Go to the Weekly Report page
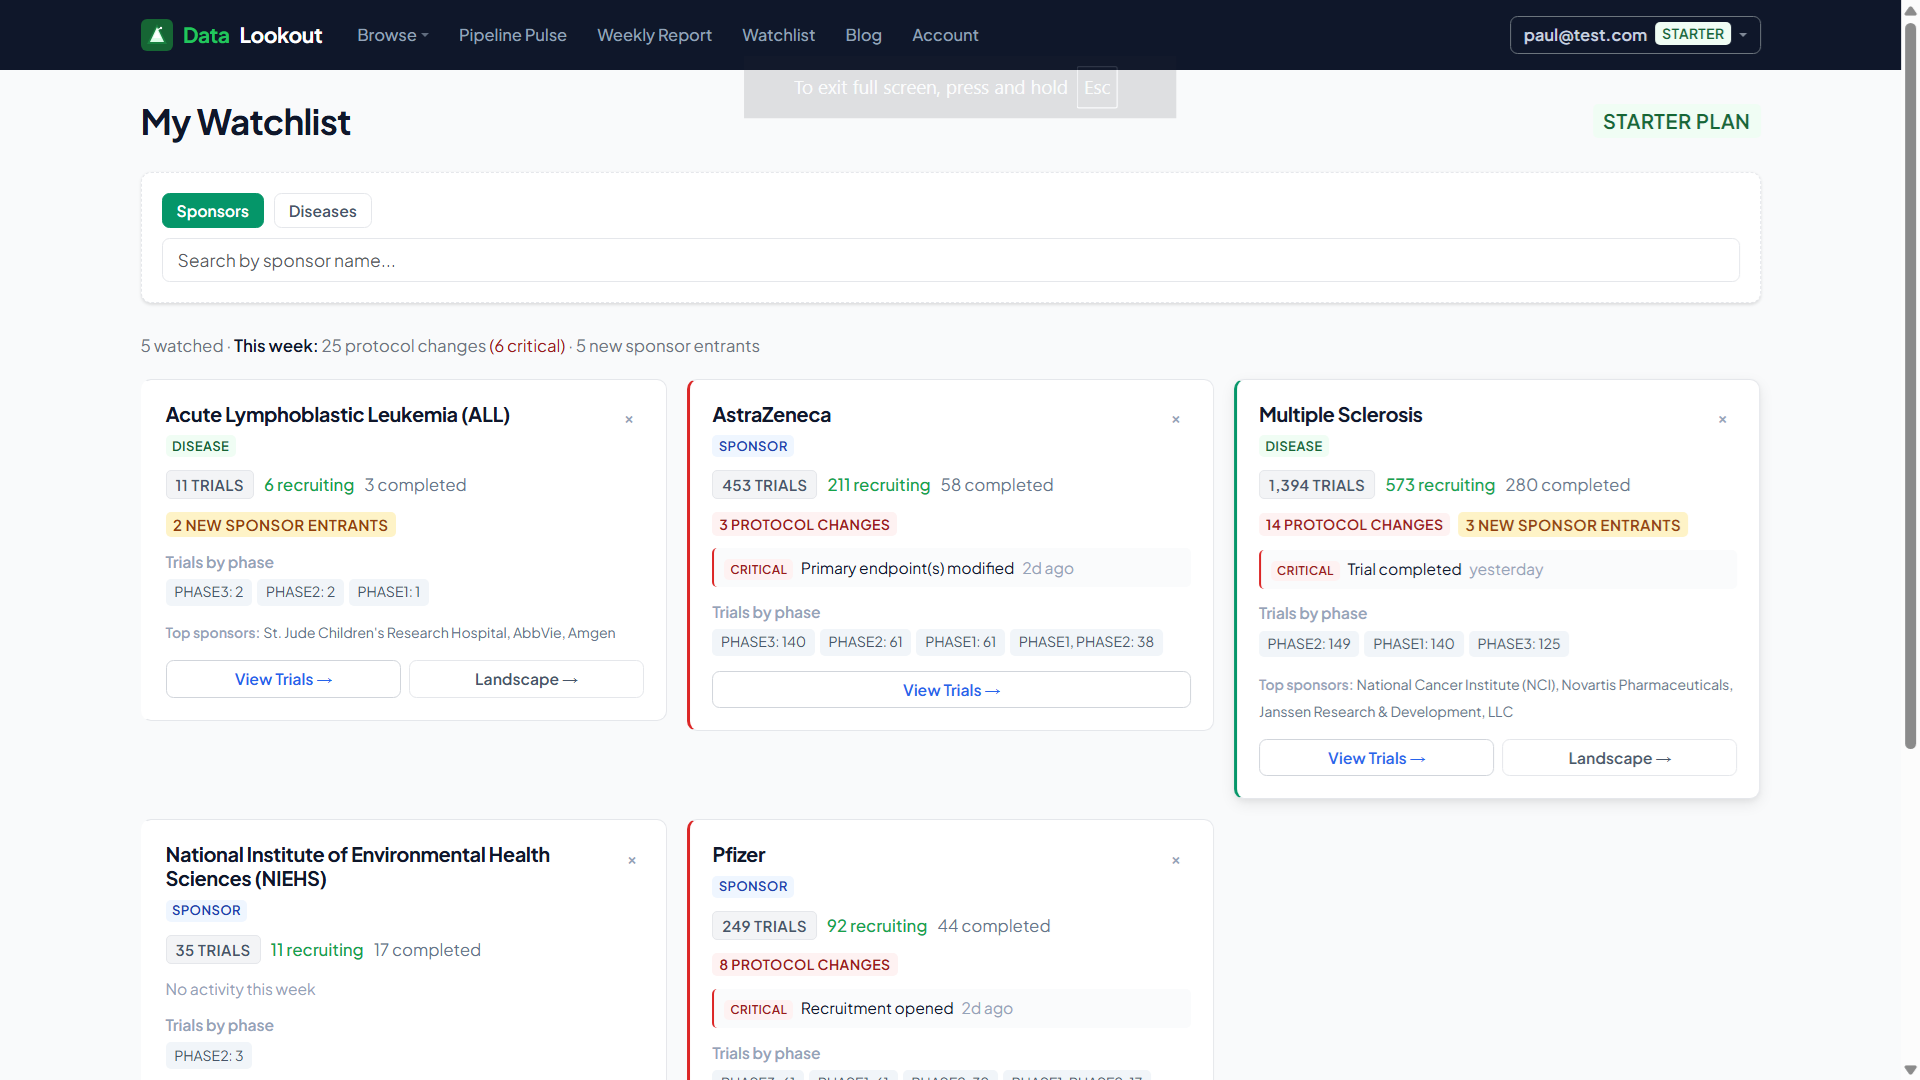 coord(654,35)
